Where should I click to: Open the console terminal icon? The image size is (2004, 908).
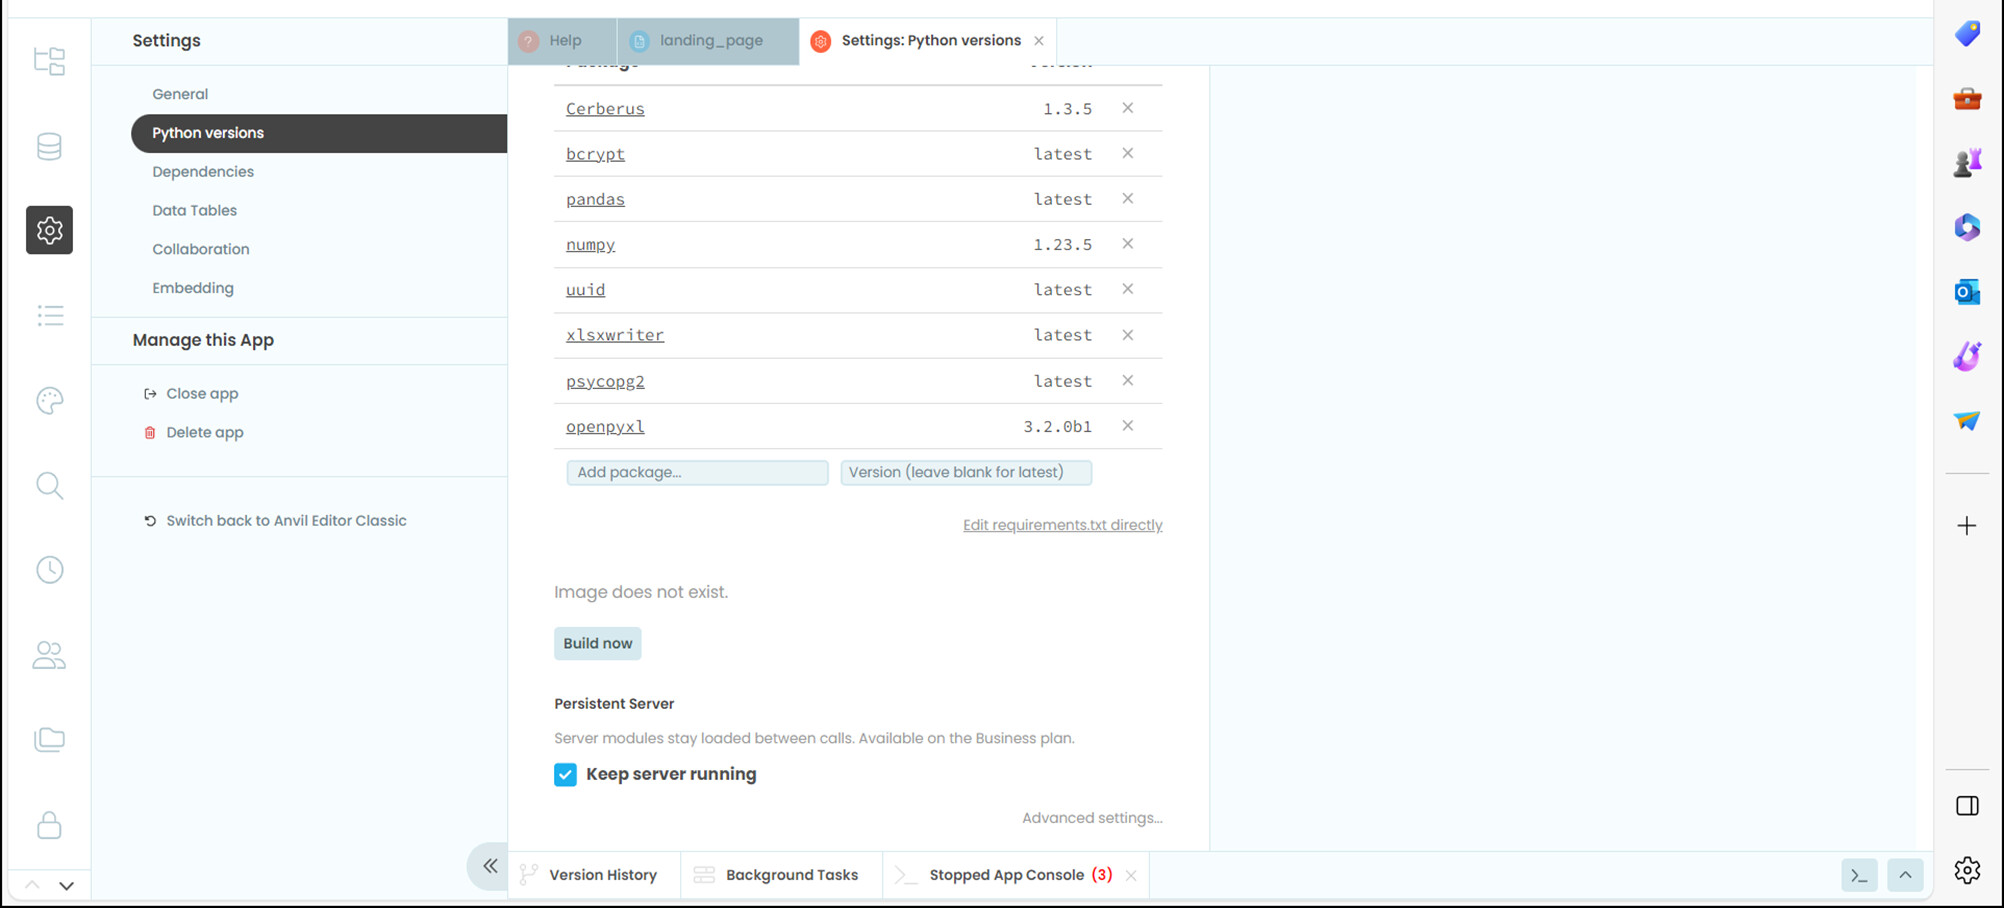point(1859,875)
